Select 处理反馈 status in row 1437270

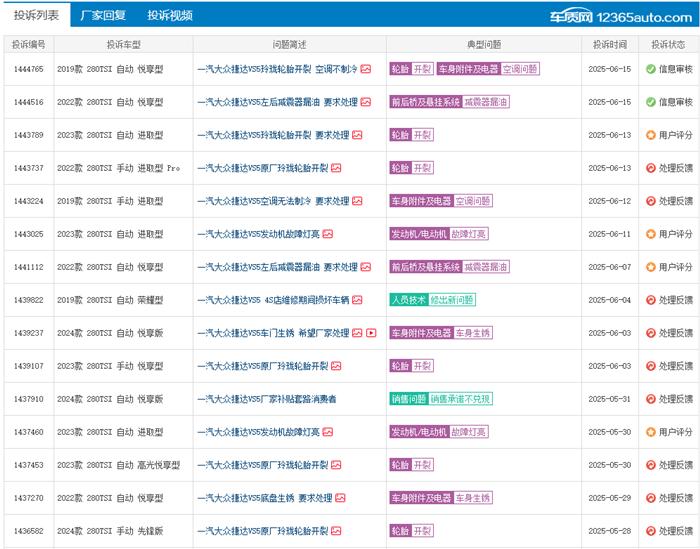coord(676,498)
